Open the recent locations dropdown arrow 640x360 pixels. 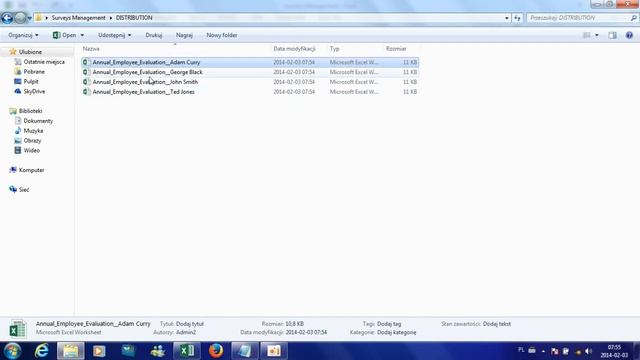click(29, 18)
